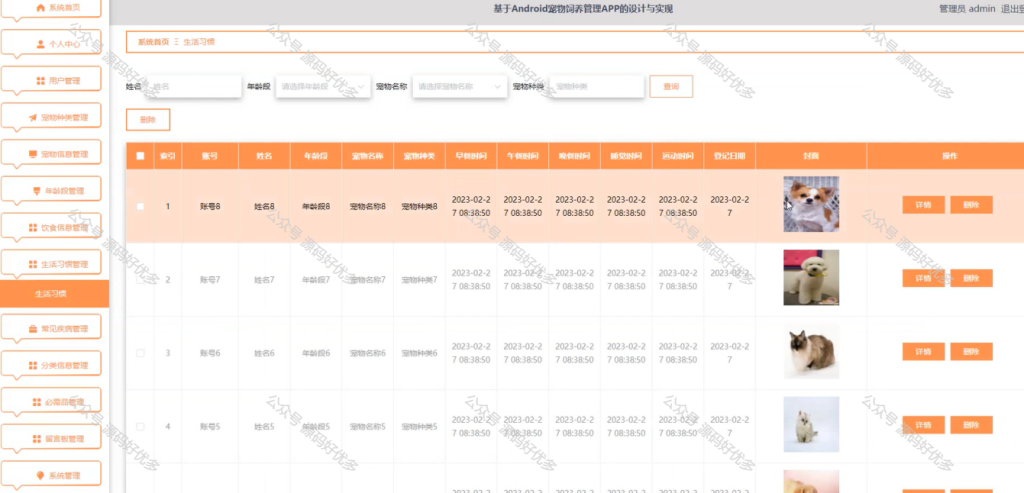Image resolution: width=1024 pixels, height=493 pixels.
Task: Open the dog cover image in row 1
Action: click(x=811, y=204)
